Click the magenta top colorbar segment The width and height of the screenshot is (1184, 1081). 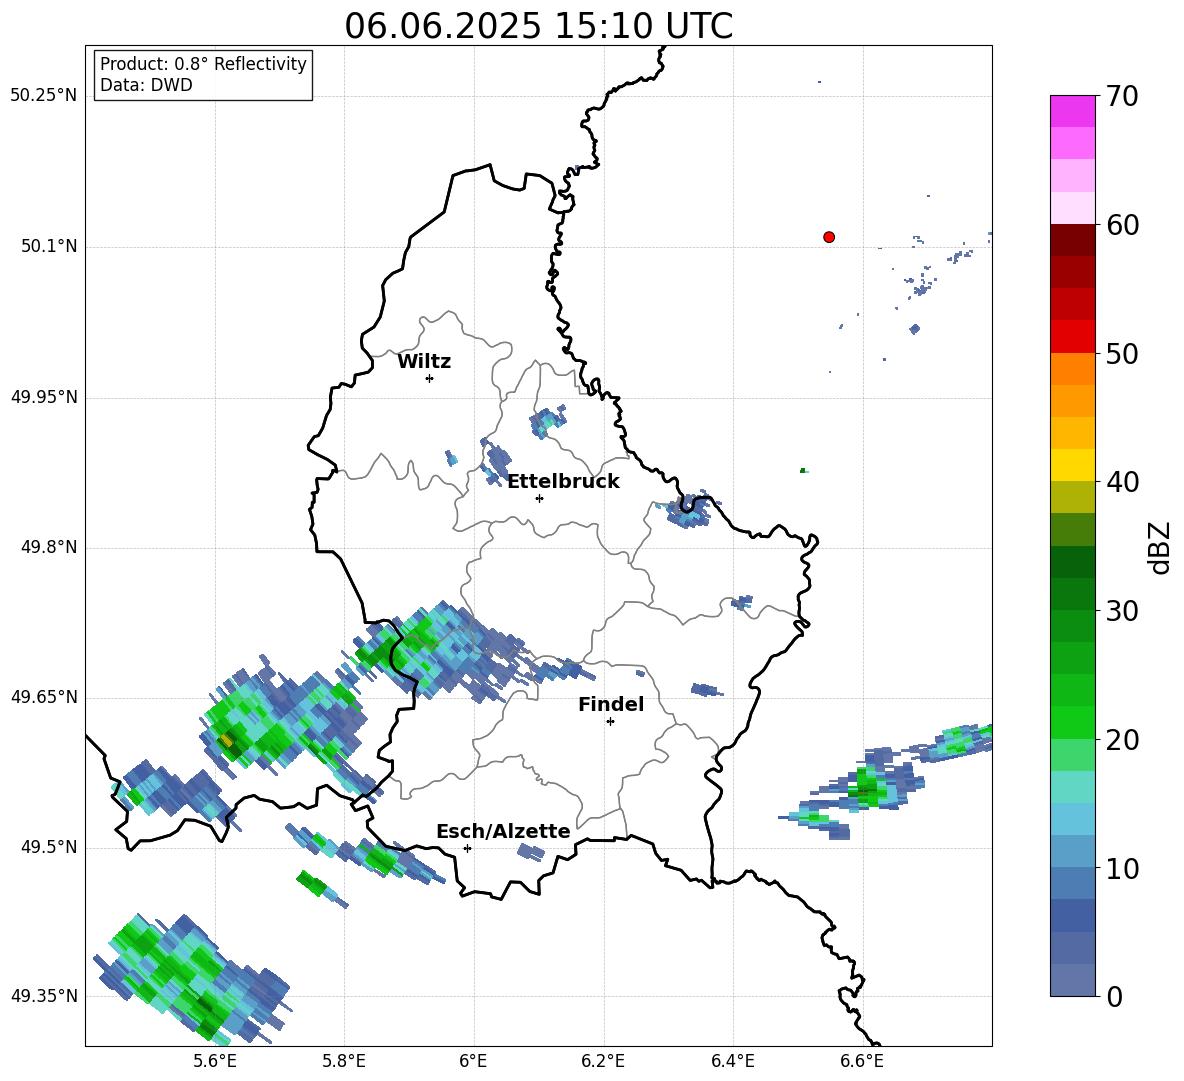pos(1072,112)
